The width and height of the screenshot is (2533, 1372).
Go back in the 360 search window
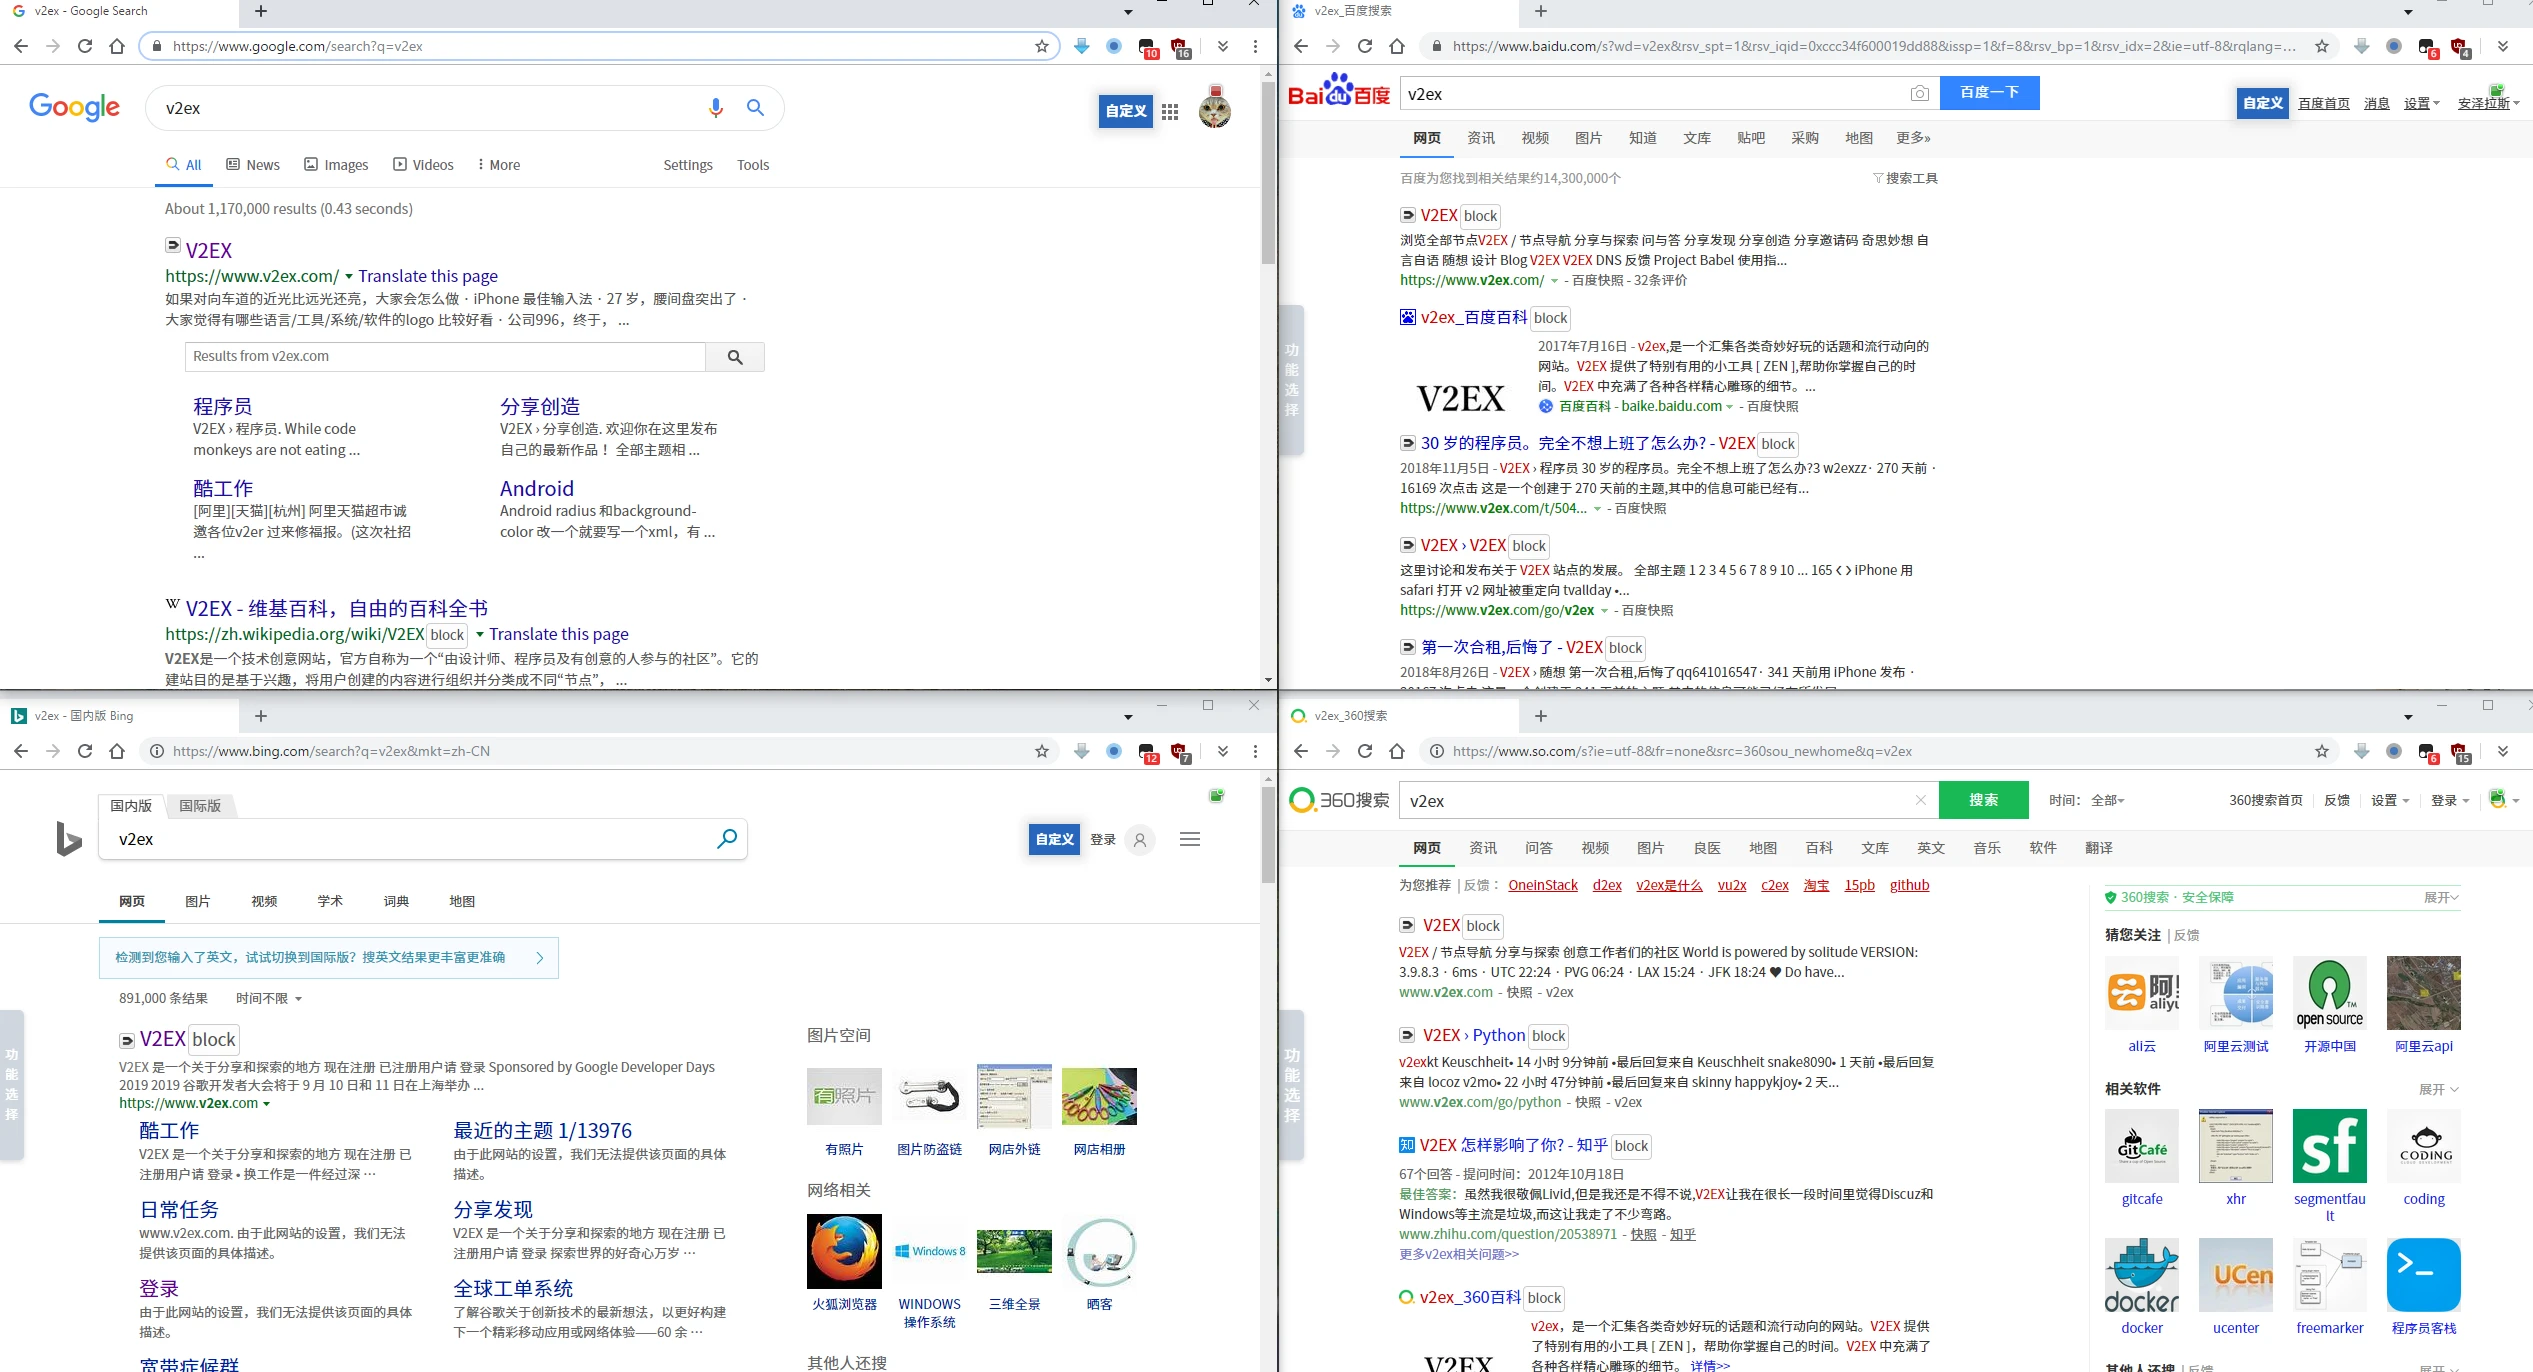click(1301, 751)
